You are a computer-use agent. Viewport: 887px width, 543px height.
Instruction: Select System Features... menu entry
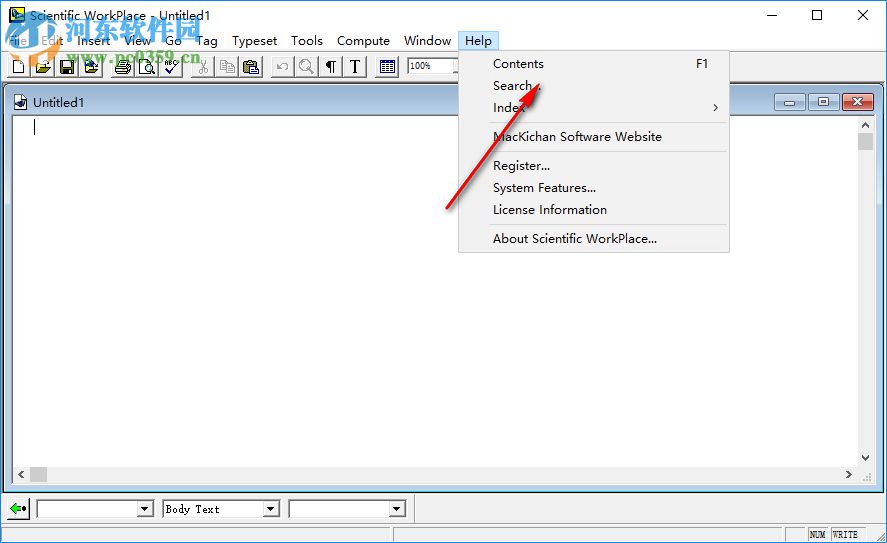coord(593,188)
